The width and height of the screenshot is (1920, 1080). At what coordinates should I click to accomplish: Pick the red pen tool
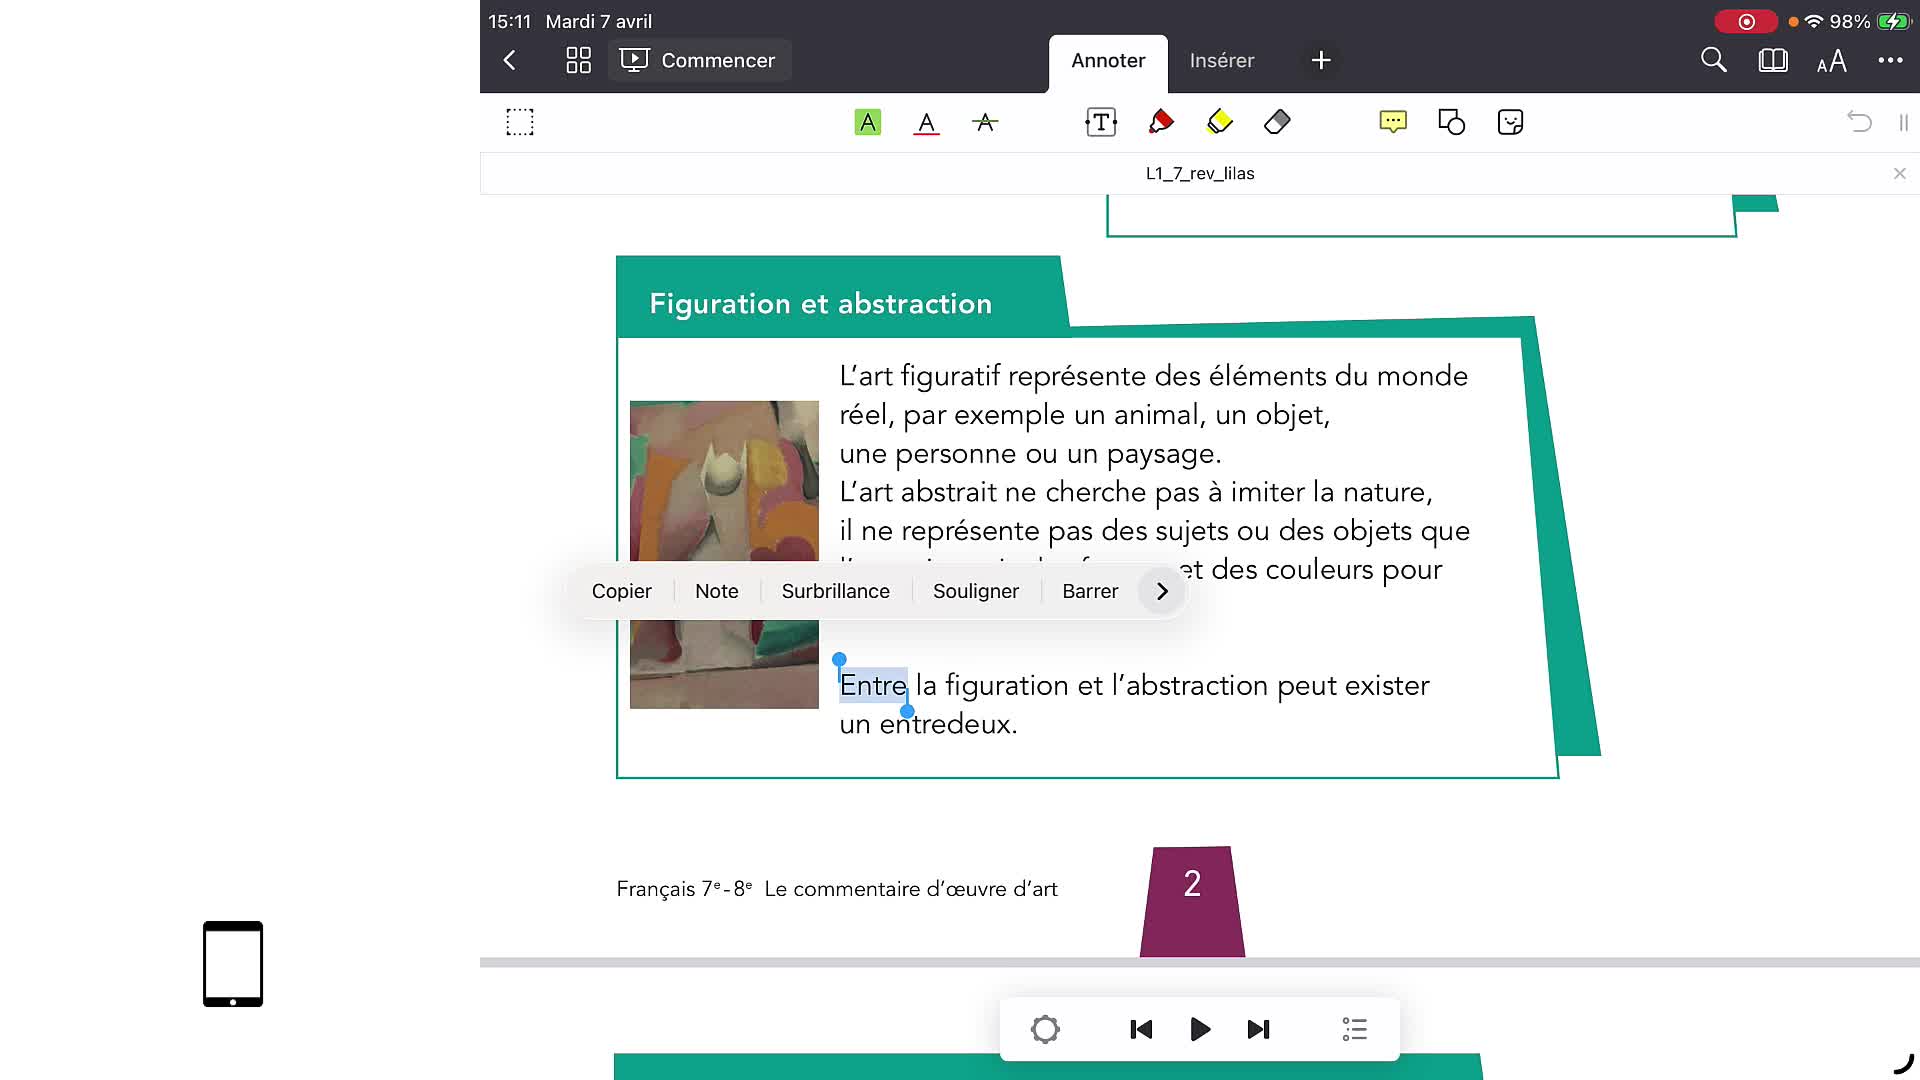click(x=1160, y=122)
